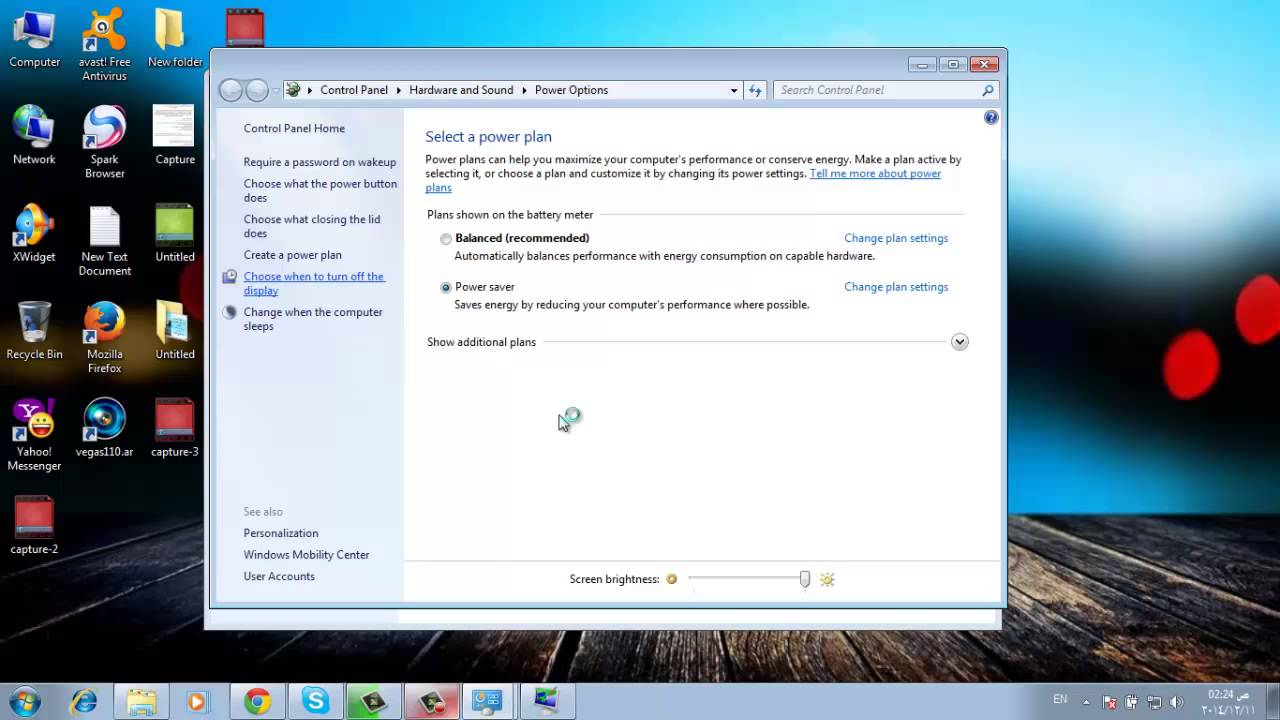1280x720 pixels.
Task: Refresh the Power Options address bar
Action: point(755,90)
